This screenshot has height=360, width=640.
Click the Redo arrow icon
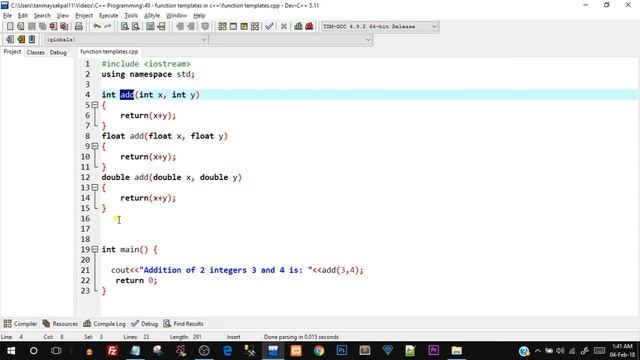click(108, 27)
